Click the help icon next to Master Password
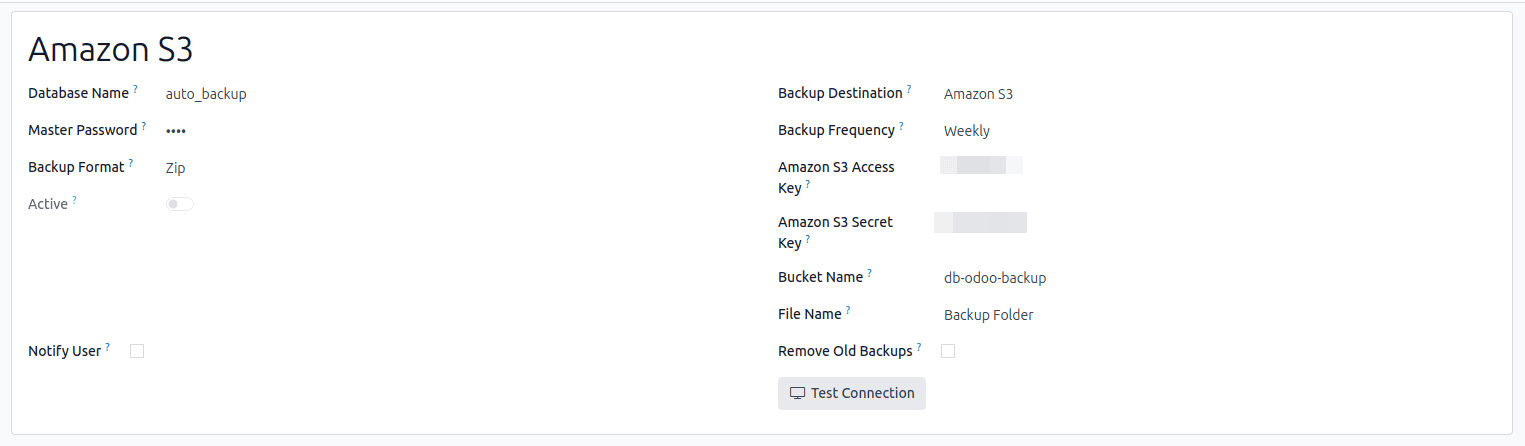Viewport: 1525px width, 446px height. 144,127
